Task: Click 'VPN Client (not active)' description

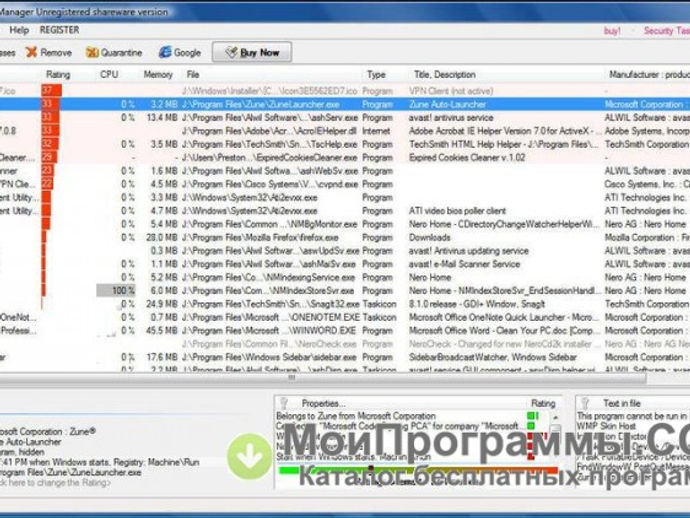Action: tap(451, 91)
